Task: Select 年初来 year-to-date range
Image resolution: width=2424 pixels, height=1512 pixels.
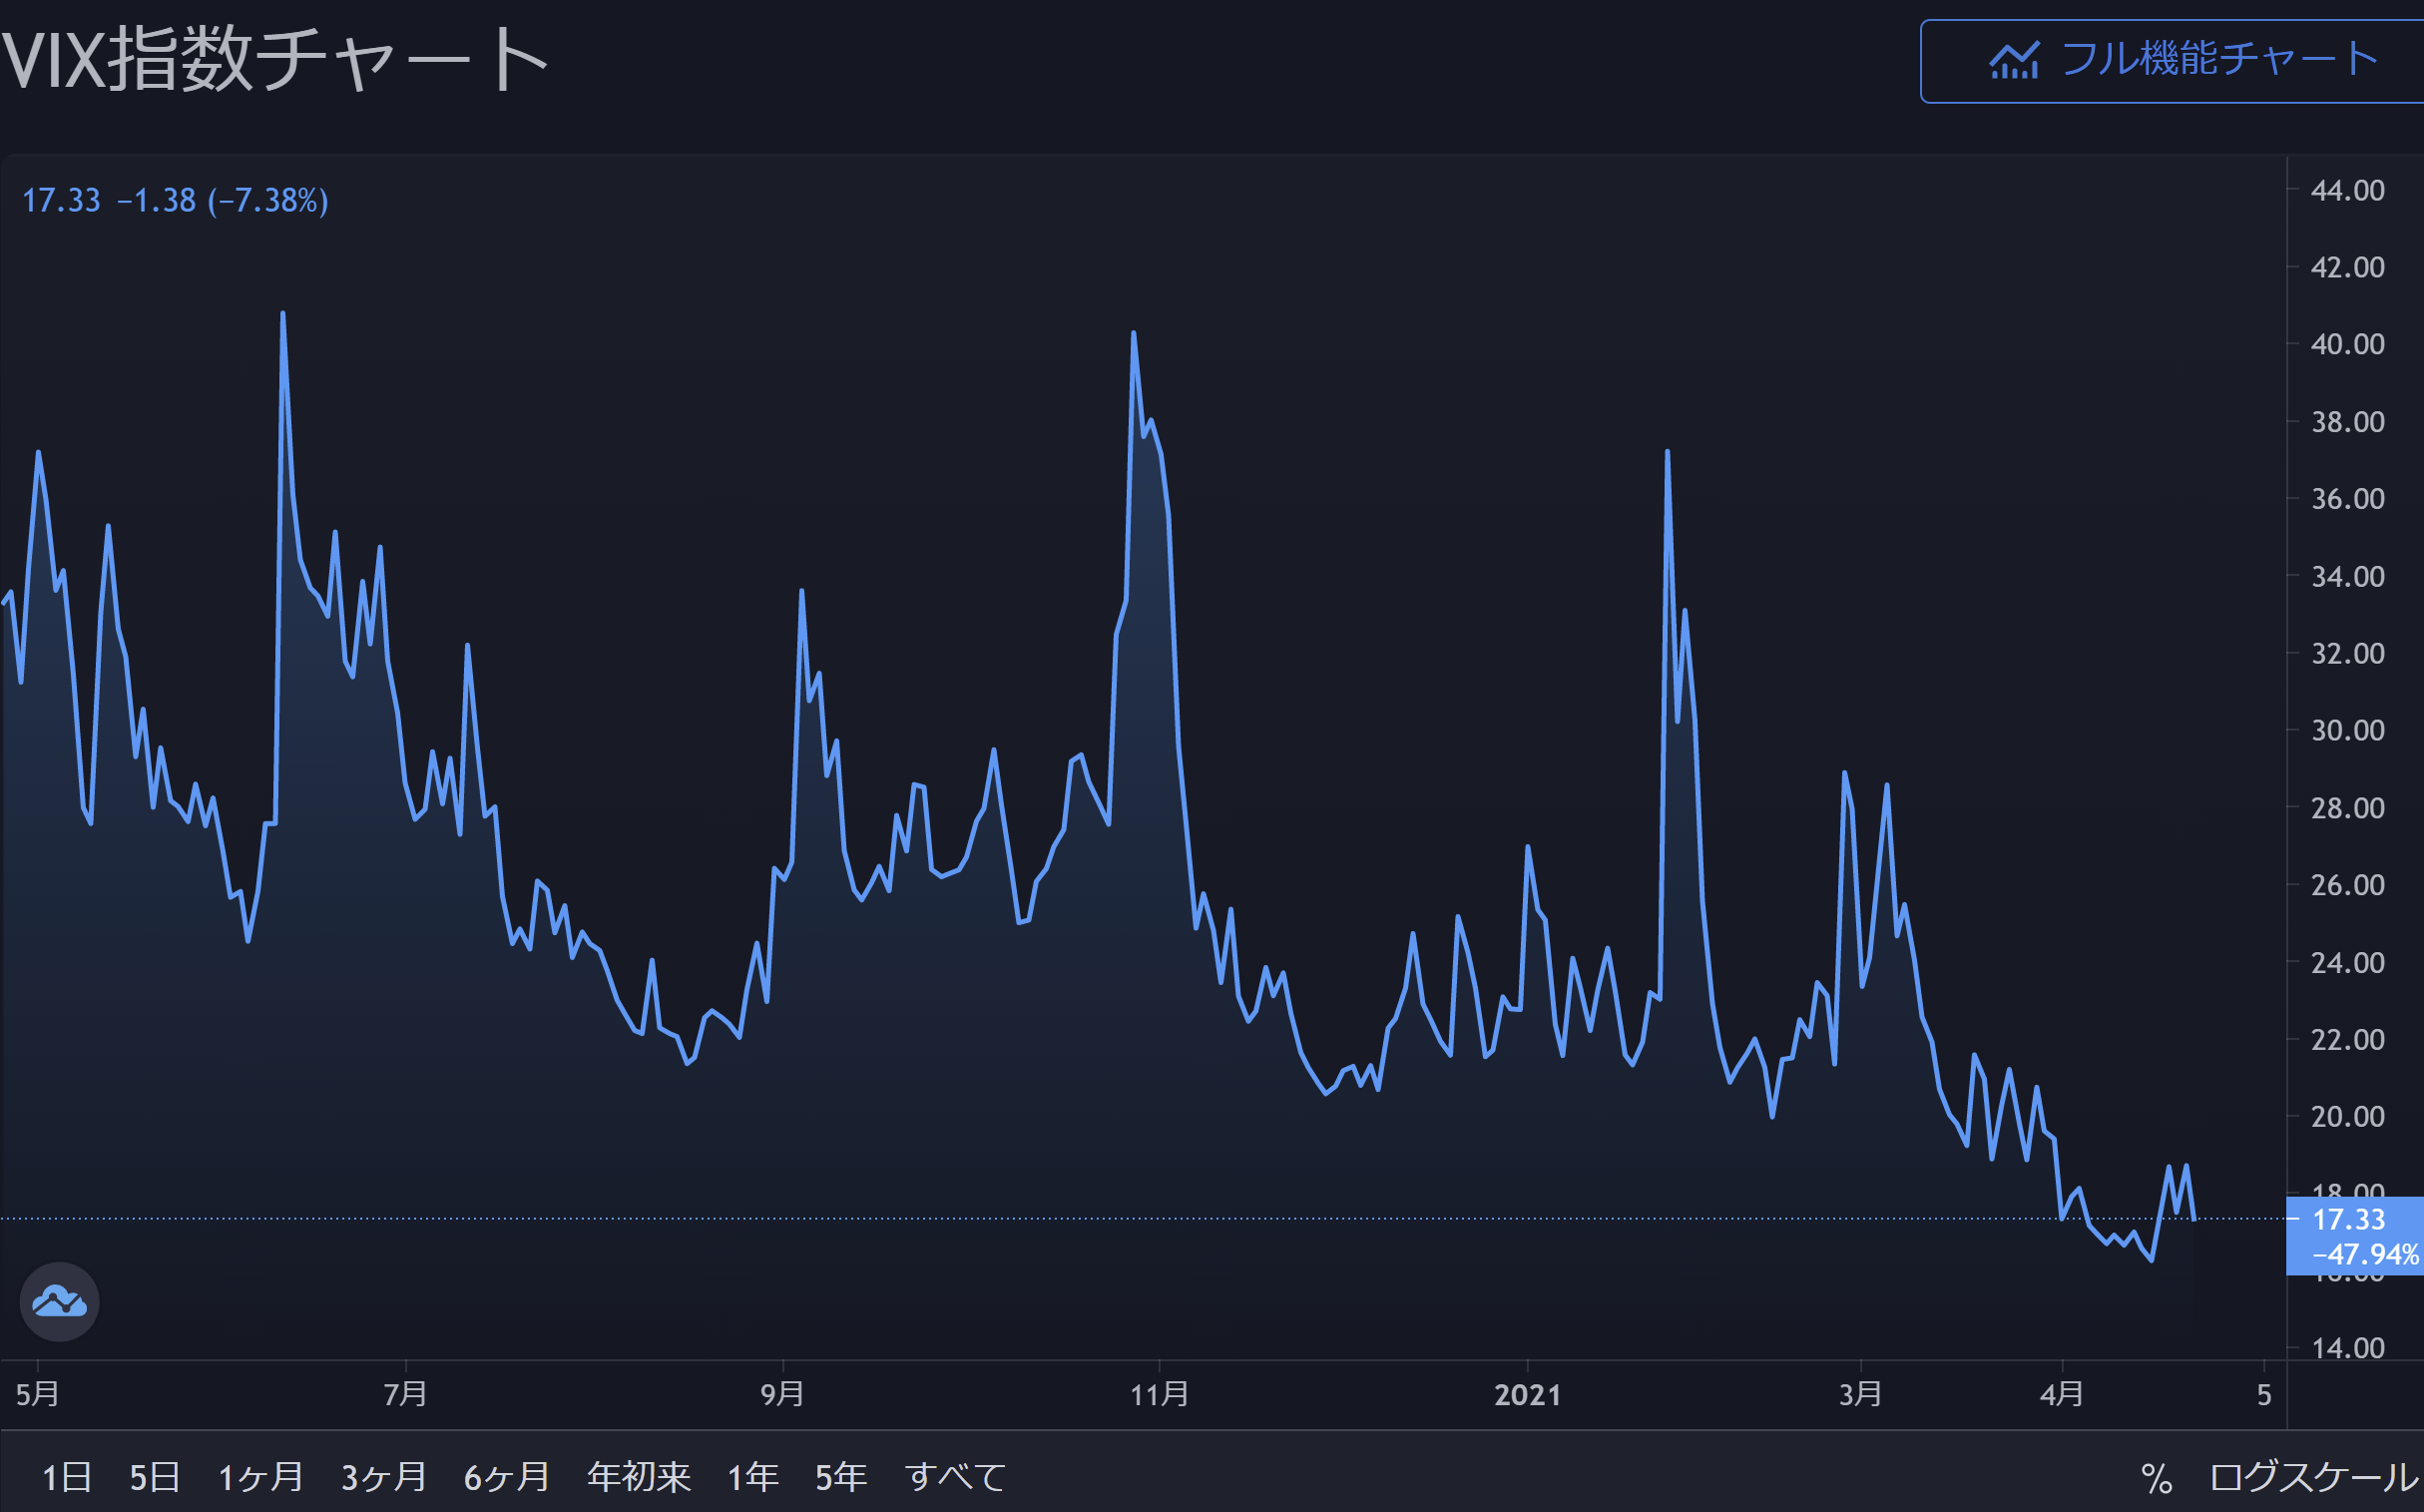Action: [x=638, y=1477]
